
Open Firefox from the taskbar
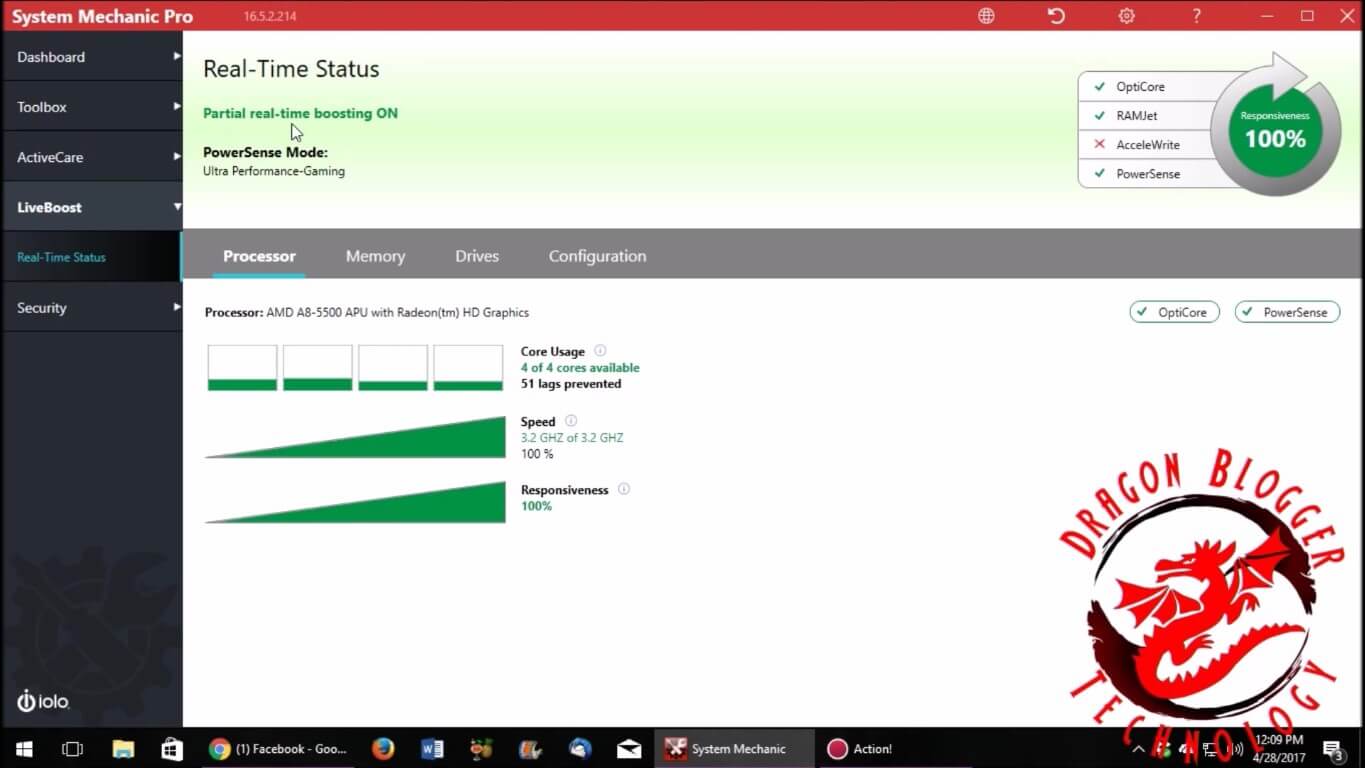(x=383, y=748)
